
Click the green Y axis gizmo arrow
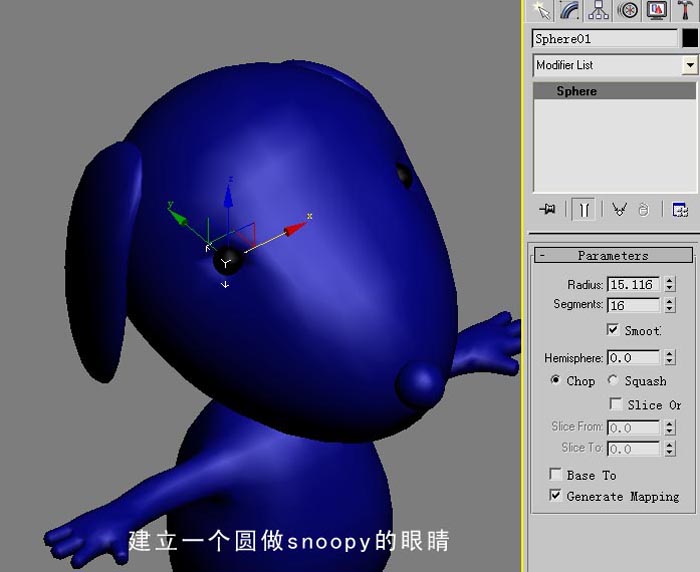[178, 217]
